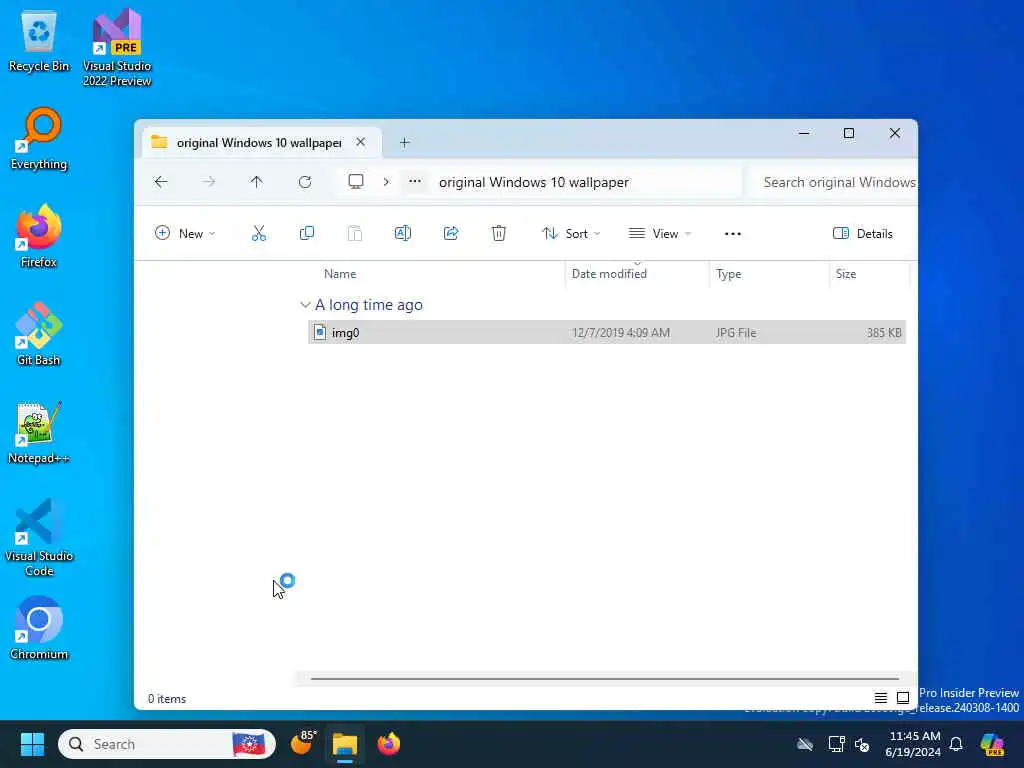Minimize the File Explorer window
This screenshot has width=1024, height=768.
[x=804, y=133]
